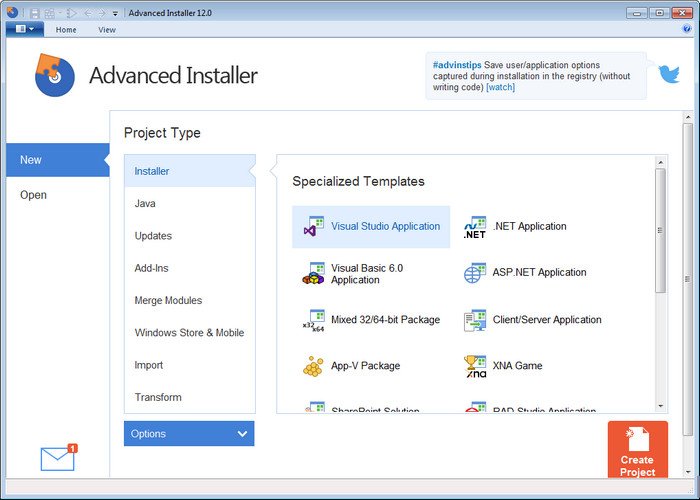Click the Project Type heading
The width and height of the screenshot is (700, 500).
(x=162, y=133)
